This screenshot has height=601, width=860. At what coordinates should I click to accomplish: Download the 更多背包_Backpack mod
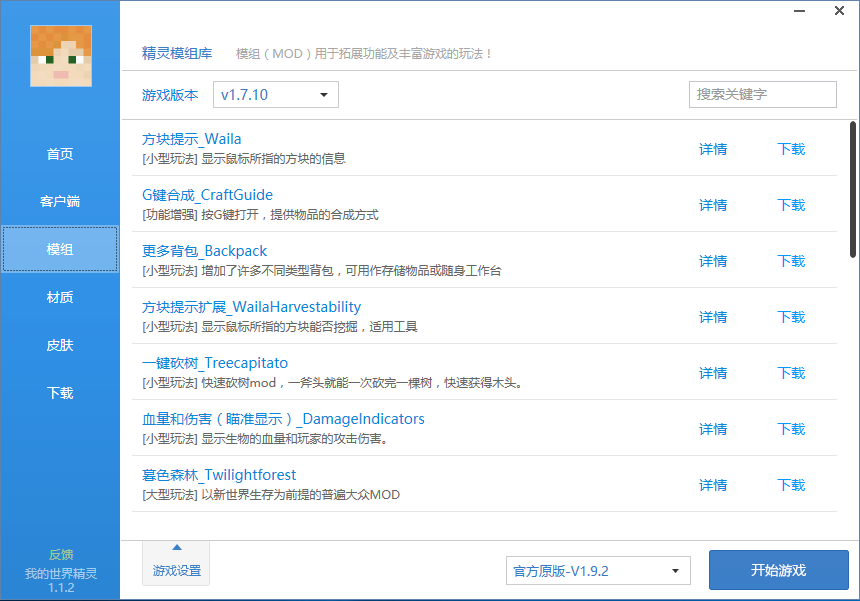pyautogui.click(x=791, y=261)
